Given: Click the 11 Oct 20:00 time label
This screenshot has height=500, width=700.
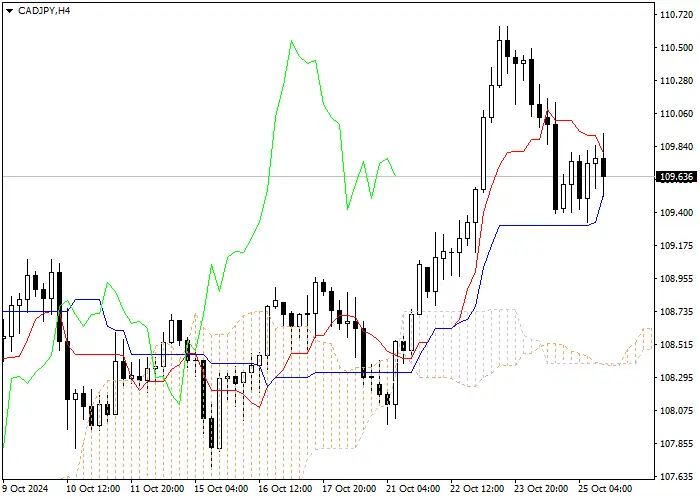Looking at the screenshot, I should pos(157,488).
